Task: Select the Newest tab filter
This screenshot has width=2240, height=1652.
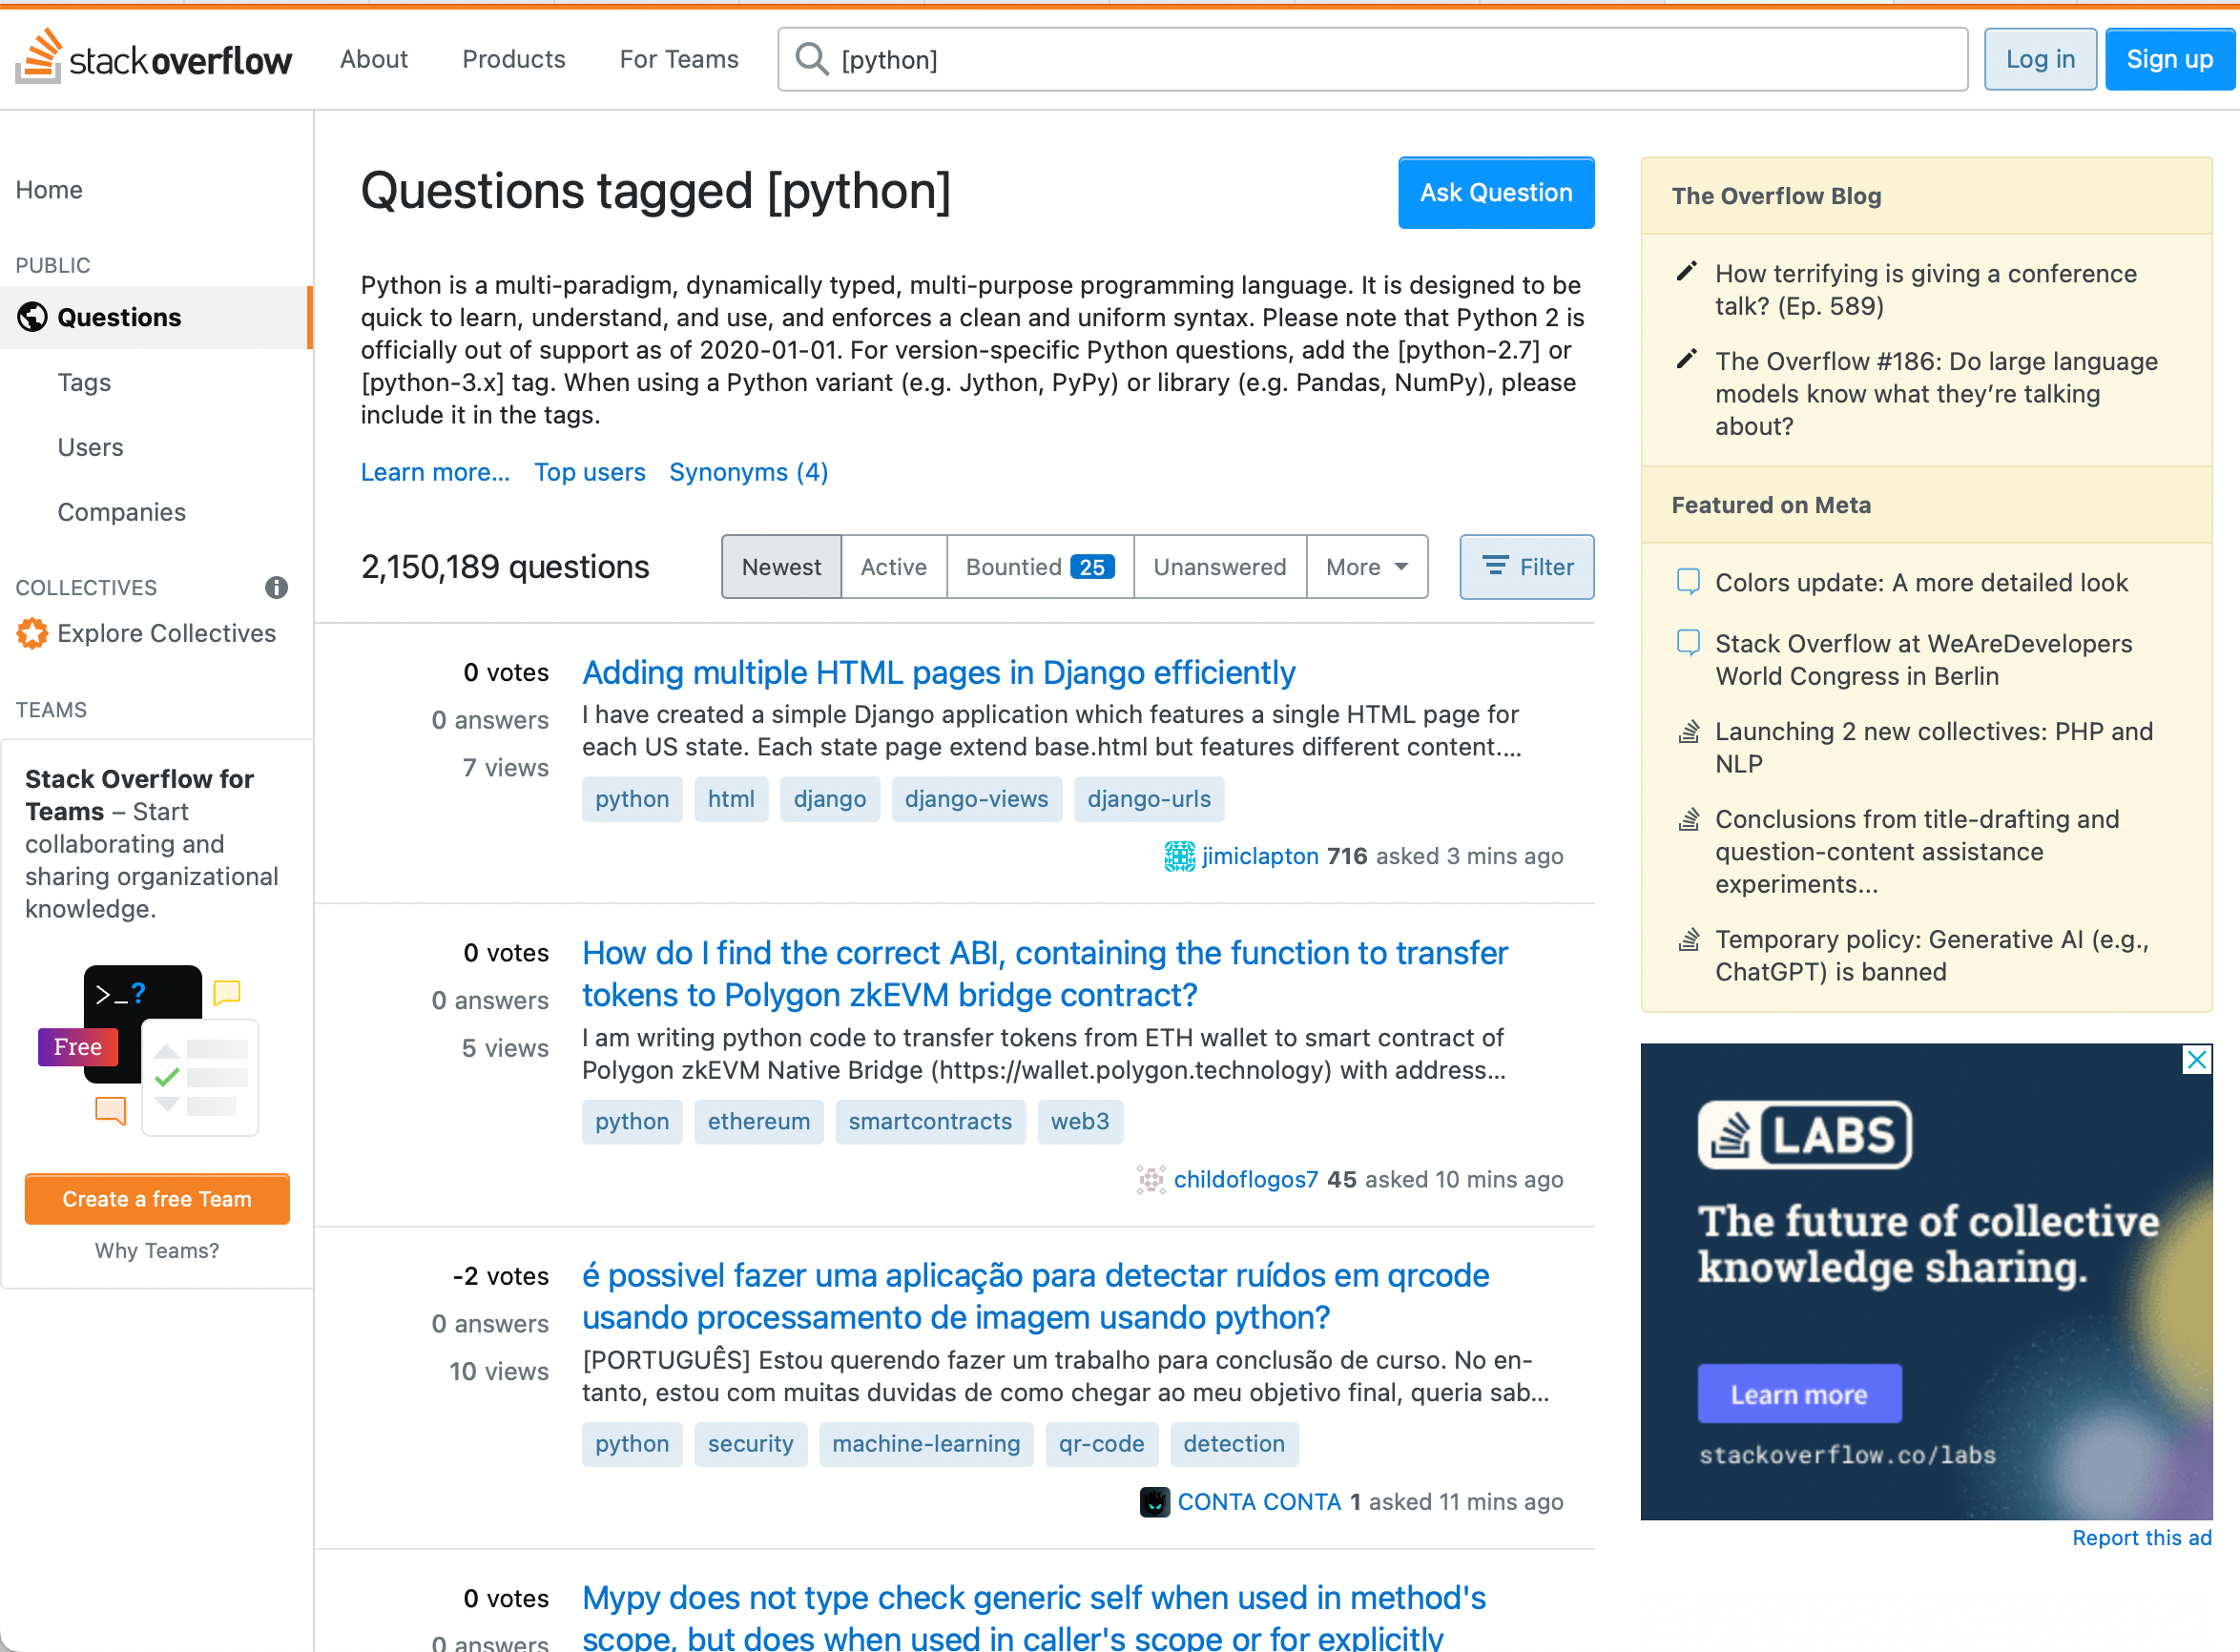Action: pos(781,564)
